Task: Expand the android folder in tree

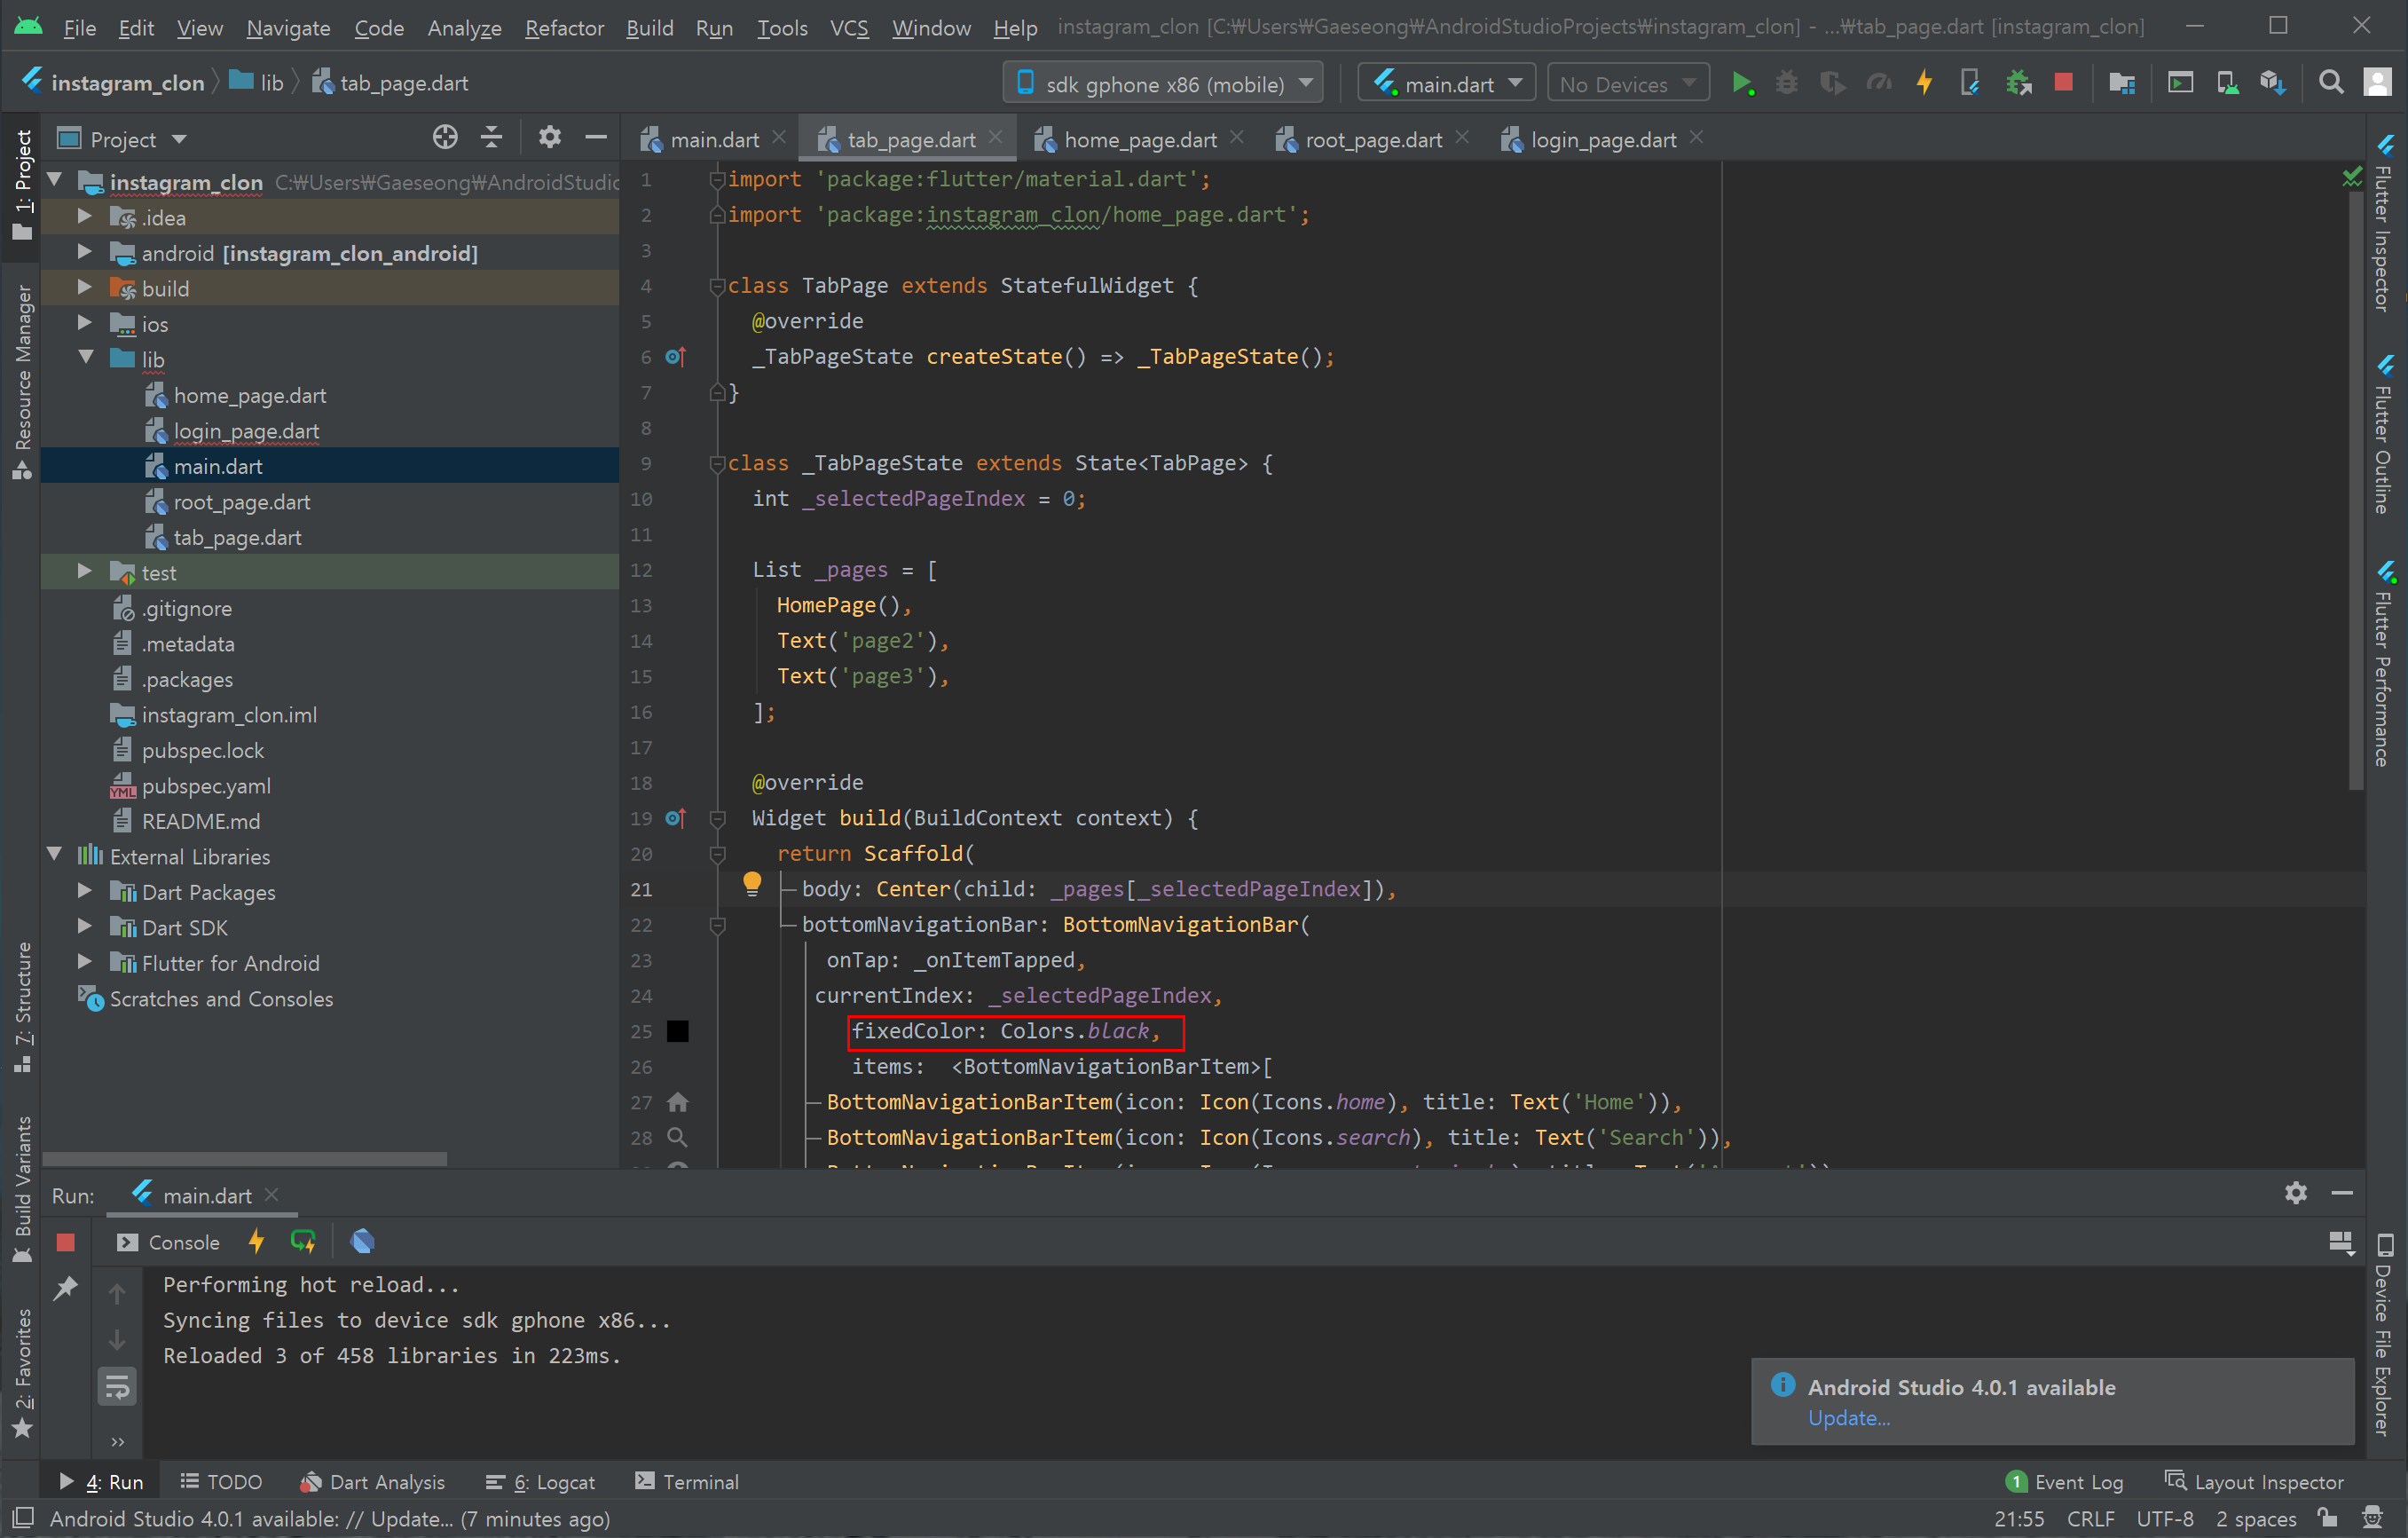Action: coord(84,253)
